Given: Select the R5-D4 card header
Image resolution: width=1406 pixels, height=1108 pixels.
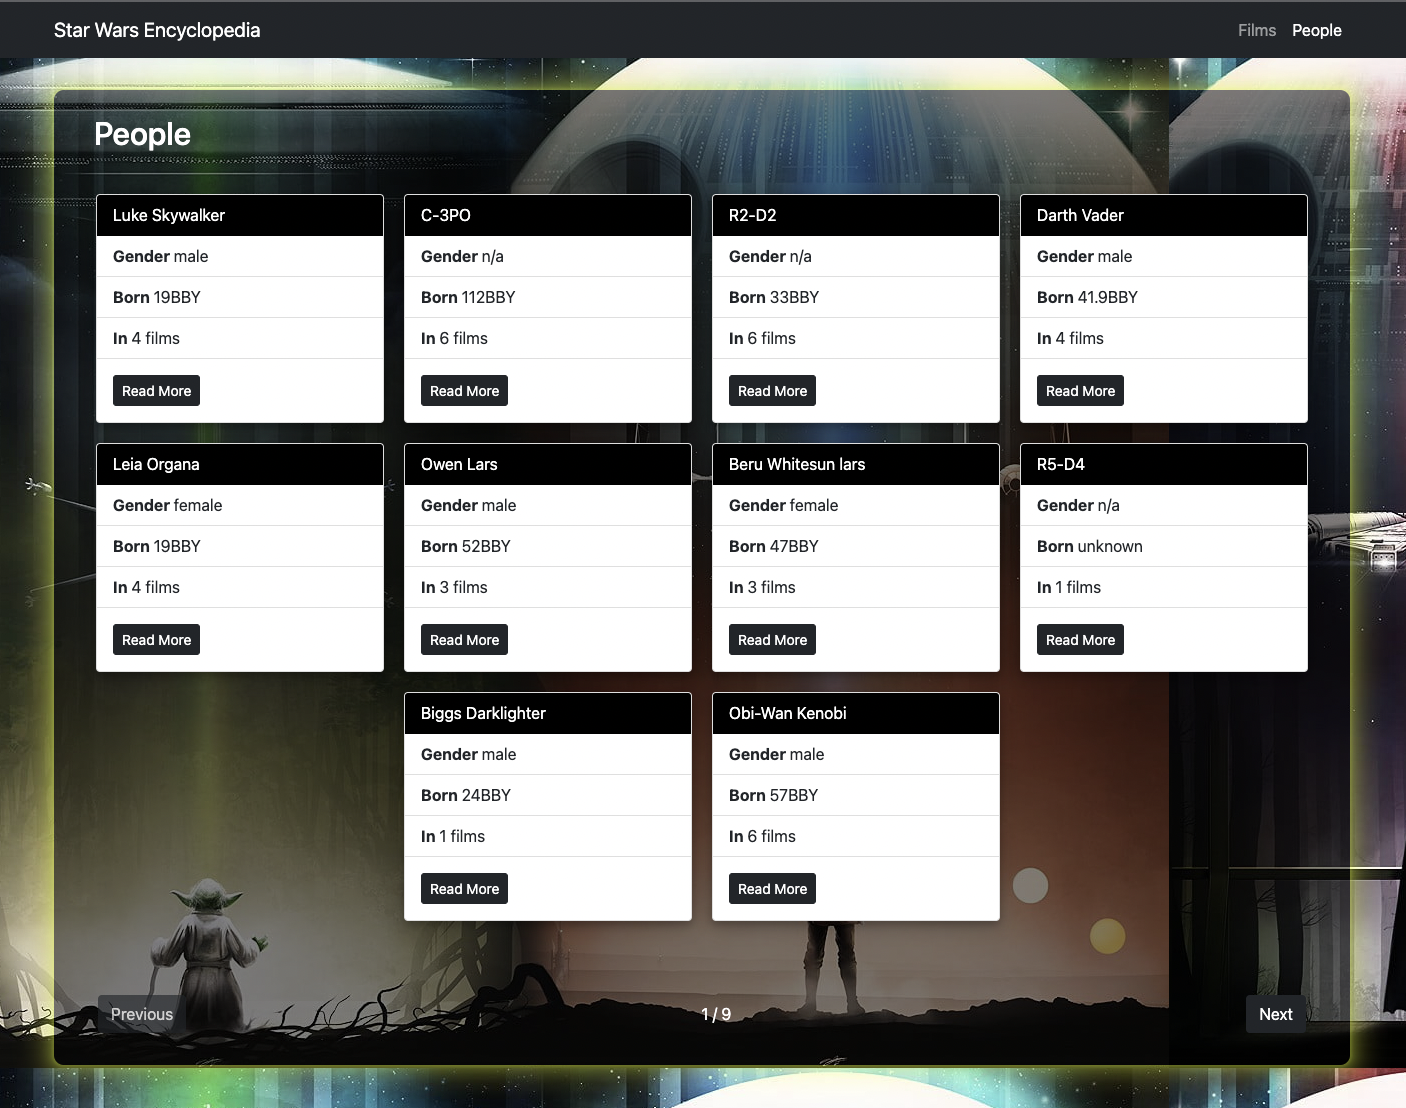Looking at the screenshot, I should coord(1164,464).
